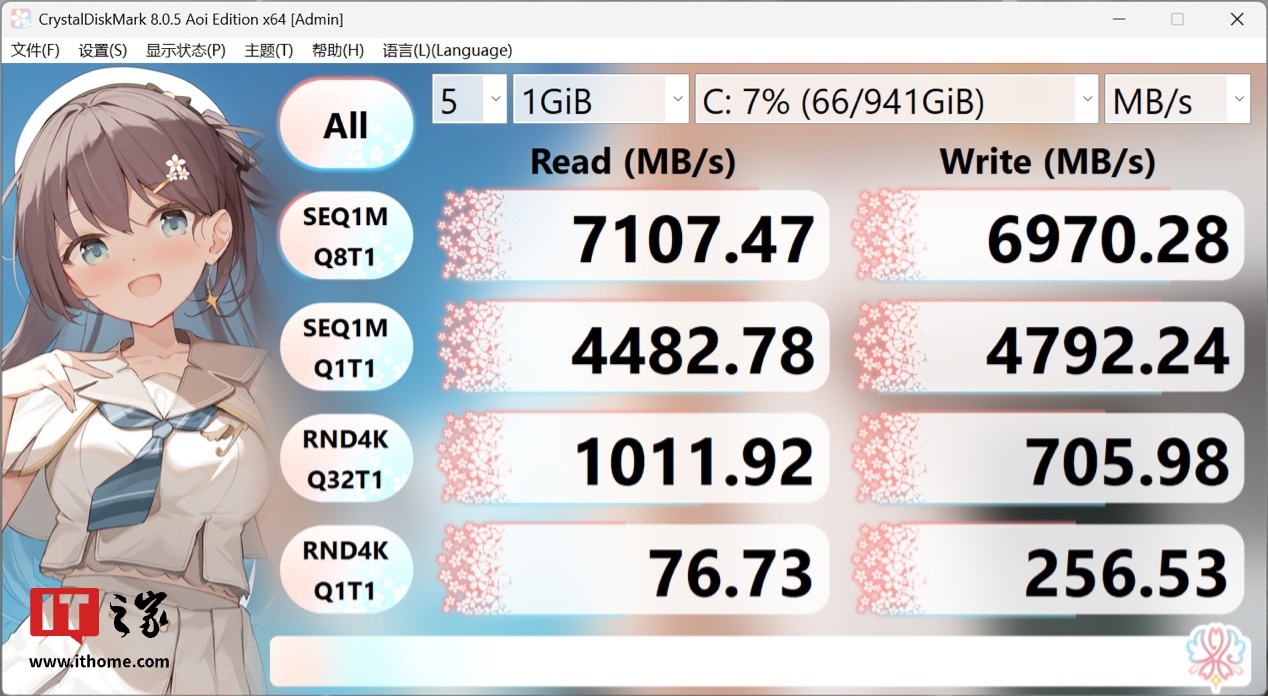Open the 语言(L)(Language) menu
Viewport: 1268px width, 696px height.
[447, 50]
